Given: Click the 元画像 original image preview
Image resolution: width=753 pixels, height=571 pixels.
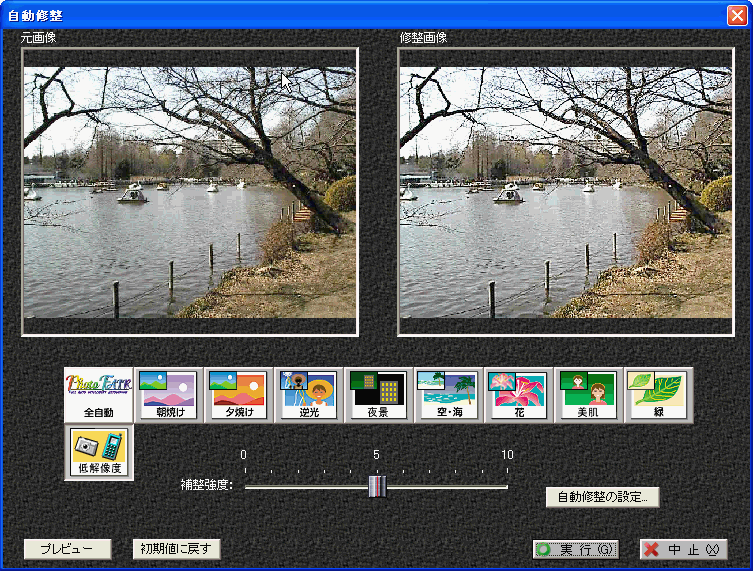Looking at the screenshot, I should point(190,192).
